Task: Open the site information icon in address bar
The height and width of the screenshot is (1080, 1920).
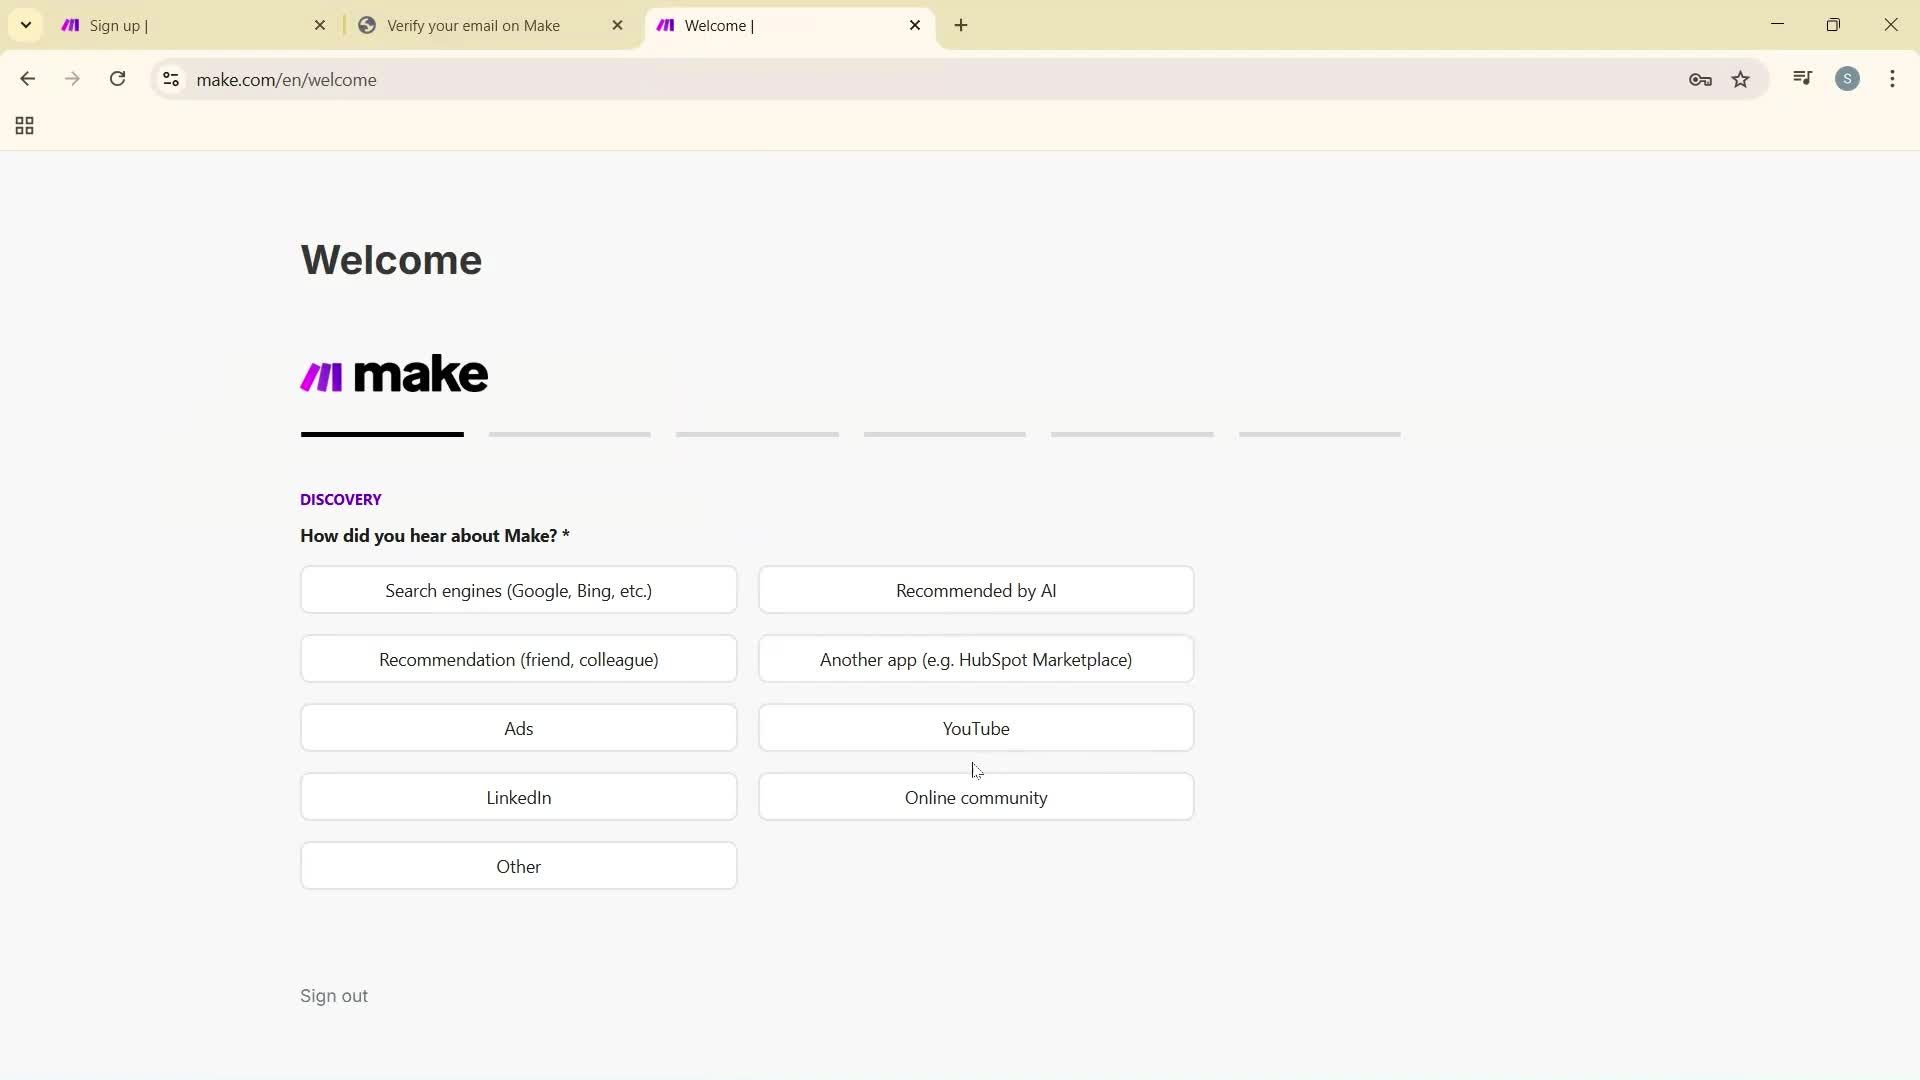Action: (x=170, y=79)
